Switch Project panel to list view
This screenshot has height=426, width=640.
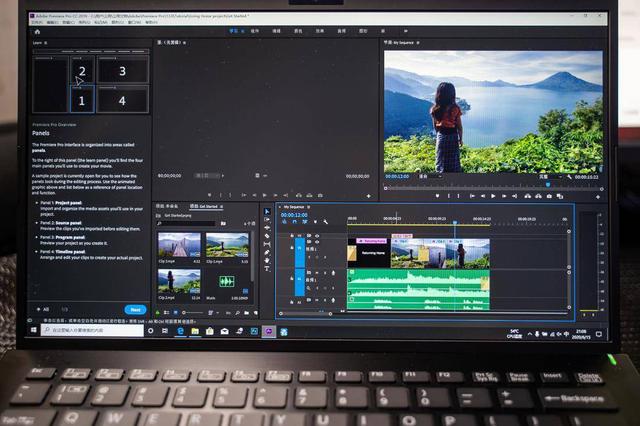167,313
